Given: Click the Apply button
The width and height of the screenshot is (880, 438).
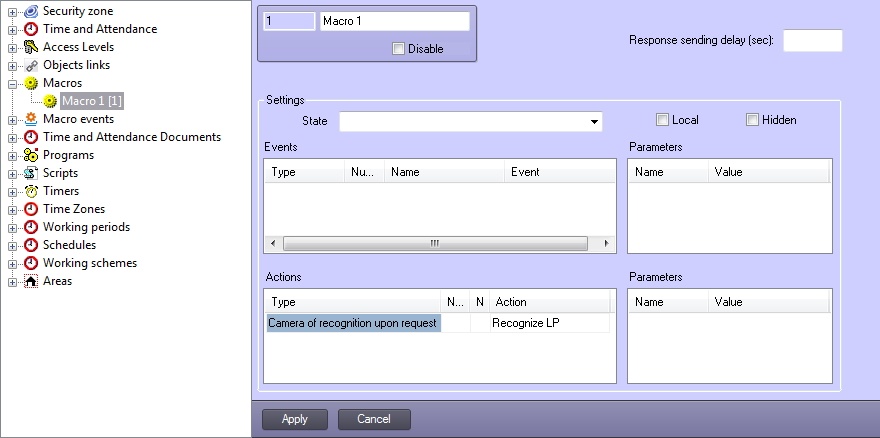Looking at the screenshot, I should click(x=295, y=419).
